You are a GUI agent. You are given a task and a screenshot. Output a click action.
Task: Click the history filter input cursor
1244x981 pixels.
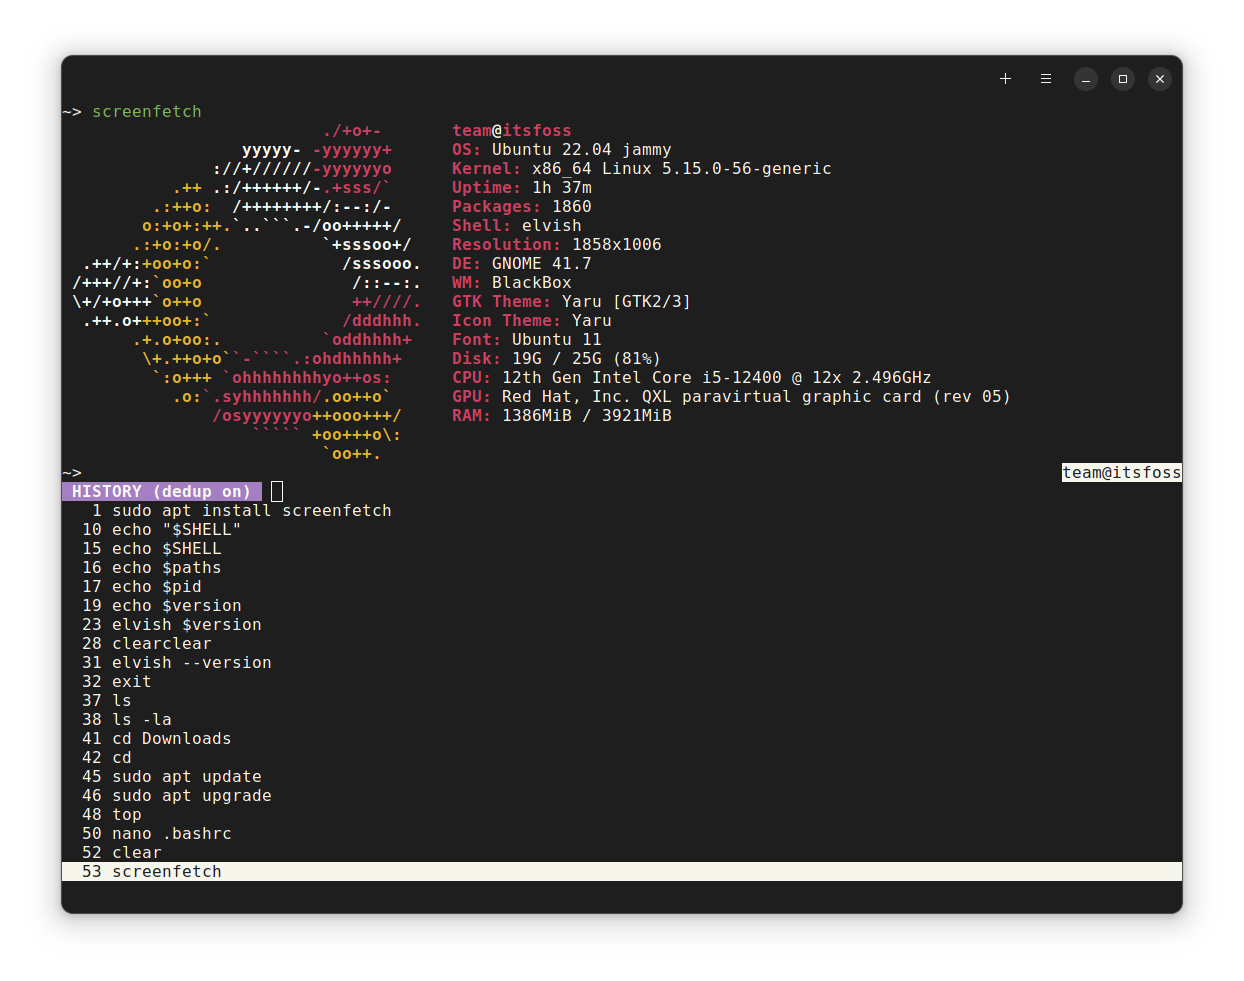coord(277,492)
